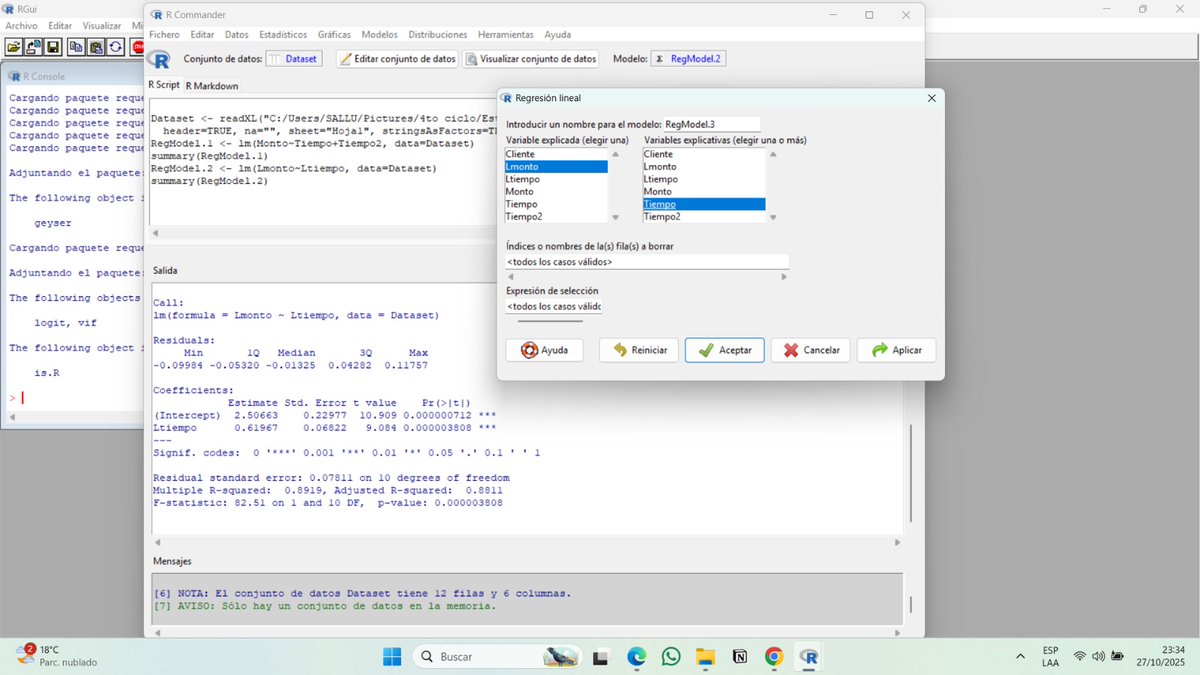Select Monto in Variables explicativas list
Viewport: 1200px width, 675px height.
704,191
